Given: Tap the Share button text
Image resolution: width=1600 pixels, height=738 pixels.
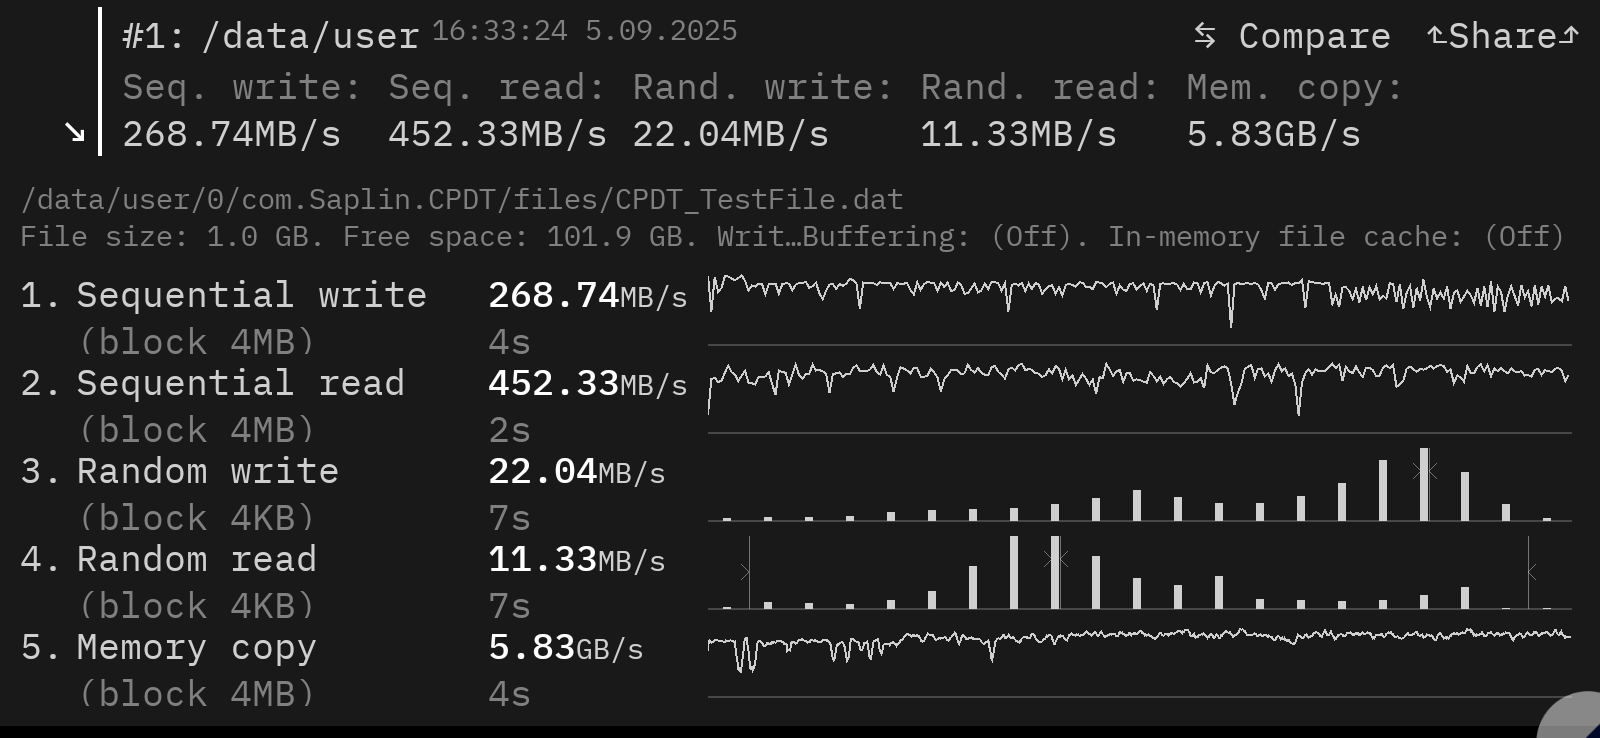Looking at the screenshot, I should point(1503,36).
